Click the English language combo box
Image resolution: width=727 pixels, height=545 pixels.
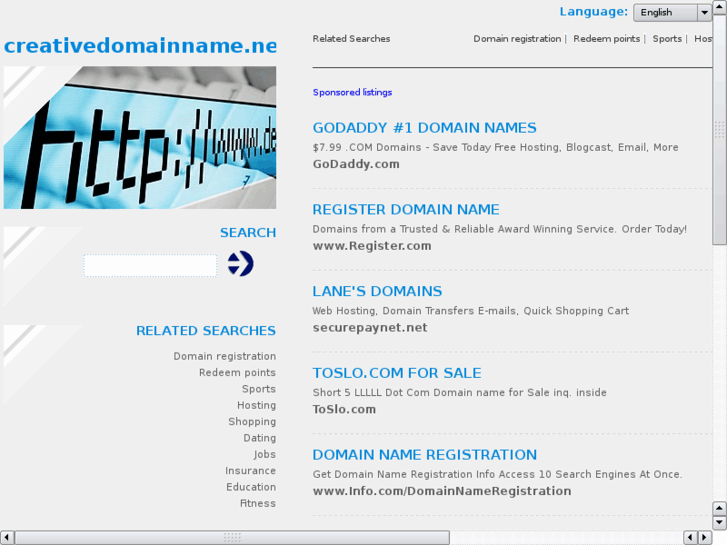click(672, 13)
